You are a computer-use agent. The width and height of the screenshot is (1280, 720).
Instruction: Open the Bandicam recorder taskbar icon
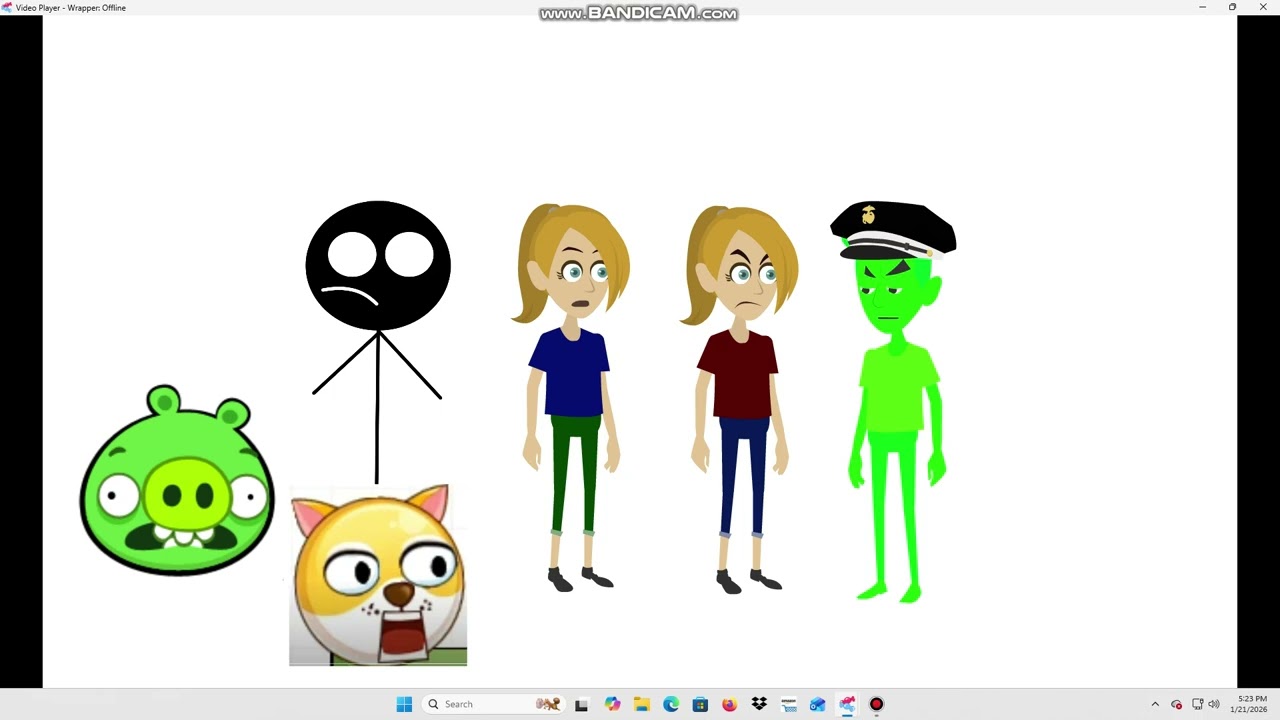click(877, 704)
